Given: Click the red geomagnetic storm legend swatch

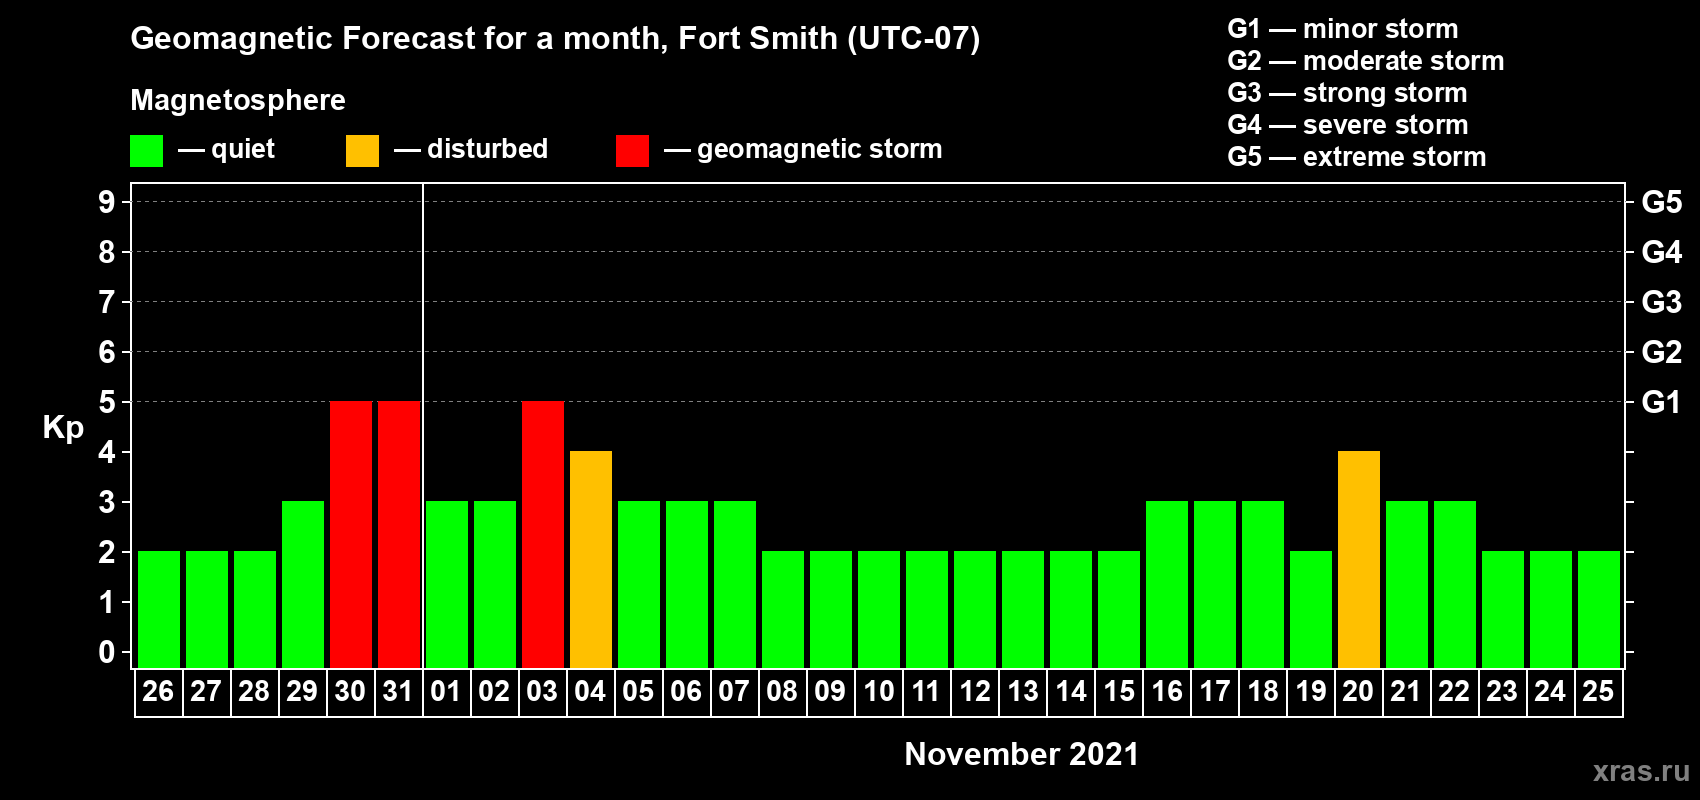Looking at the screenshot, I should coord(632,151).
